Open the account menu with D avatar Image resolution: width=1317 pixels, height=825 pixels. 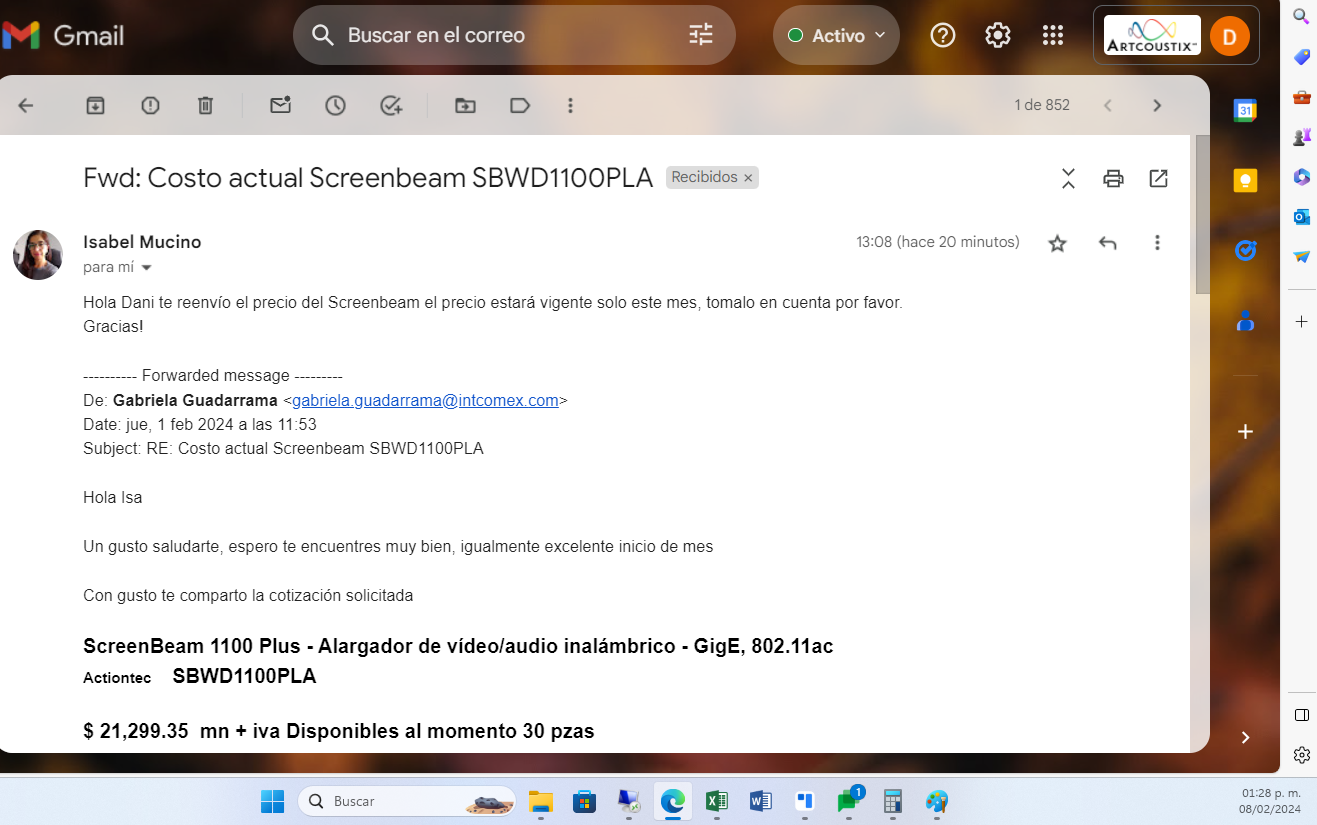[1229, 36]
